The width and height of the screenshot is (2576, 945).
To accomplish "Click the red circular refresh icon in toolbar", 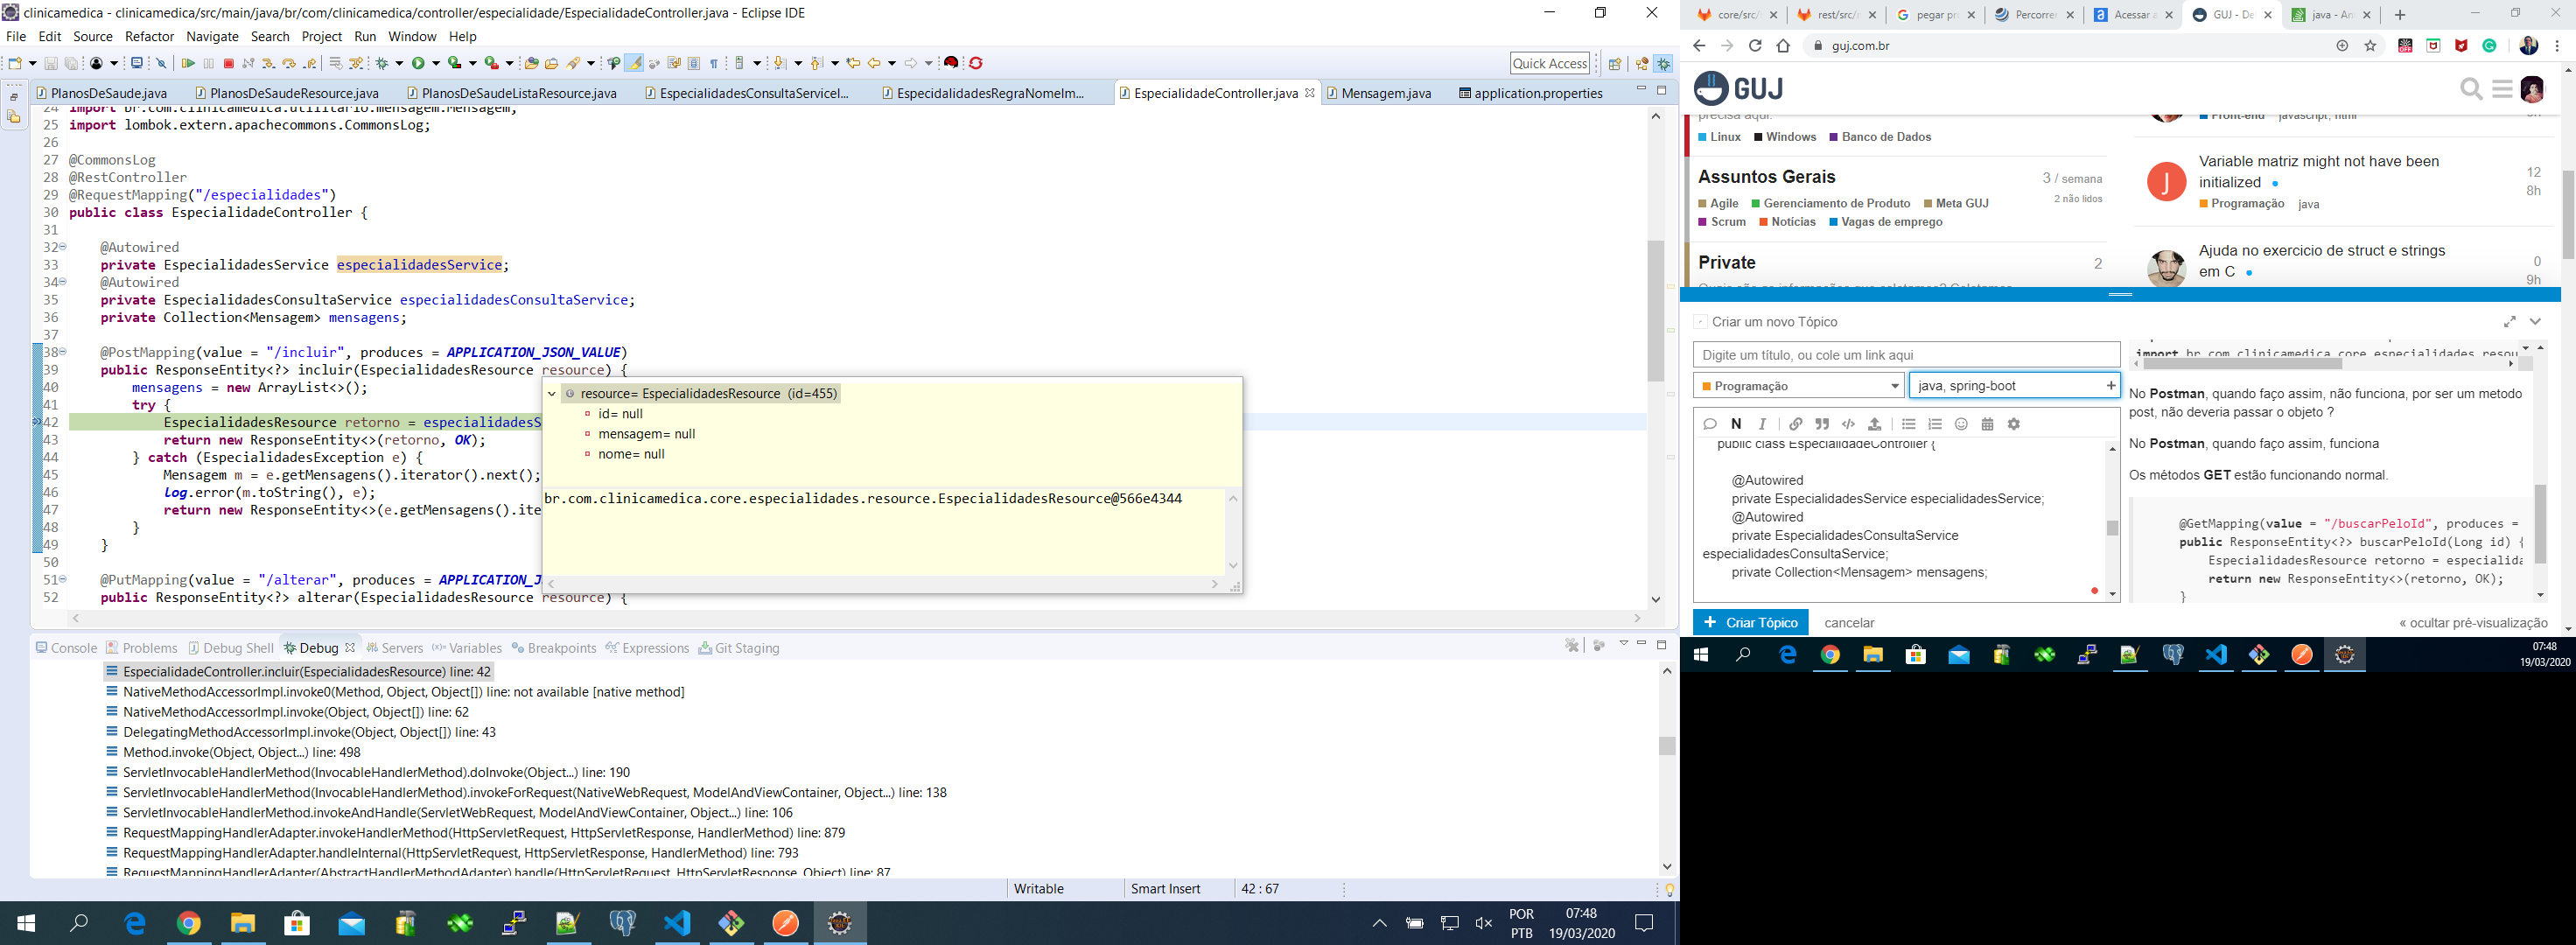I will tap(976, 63).
